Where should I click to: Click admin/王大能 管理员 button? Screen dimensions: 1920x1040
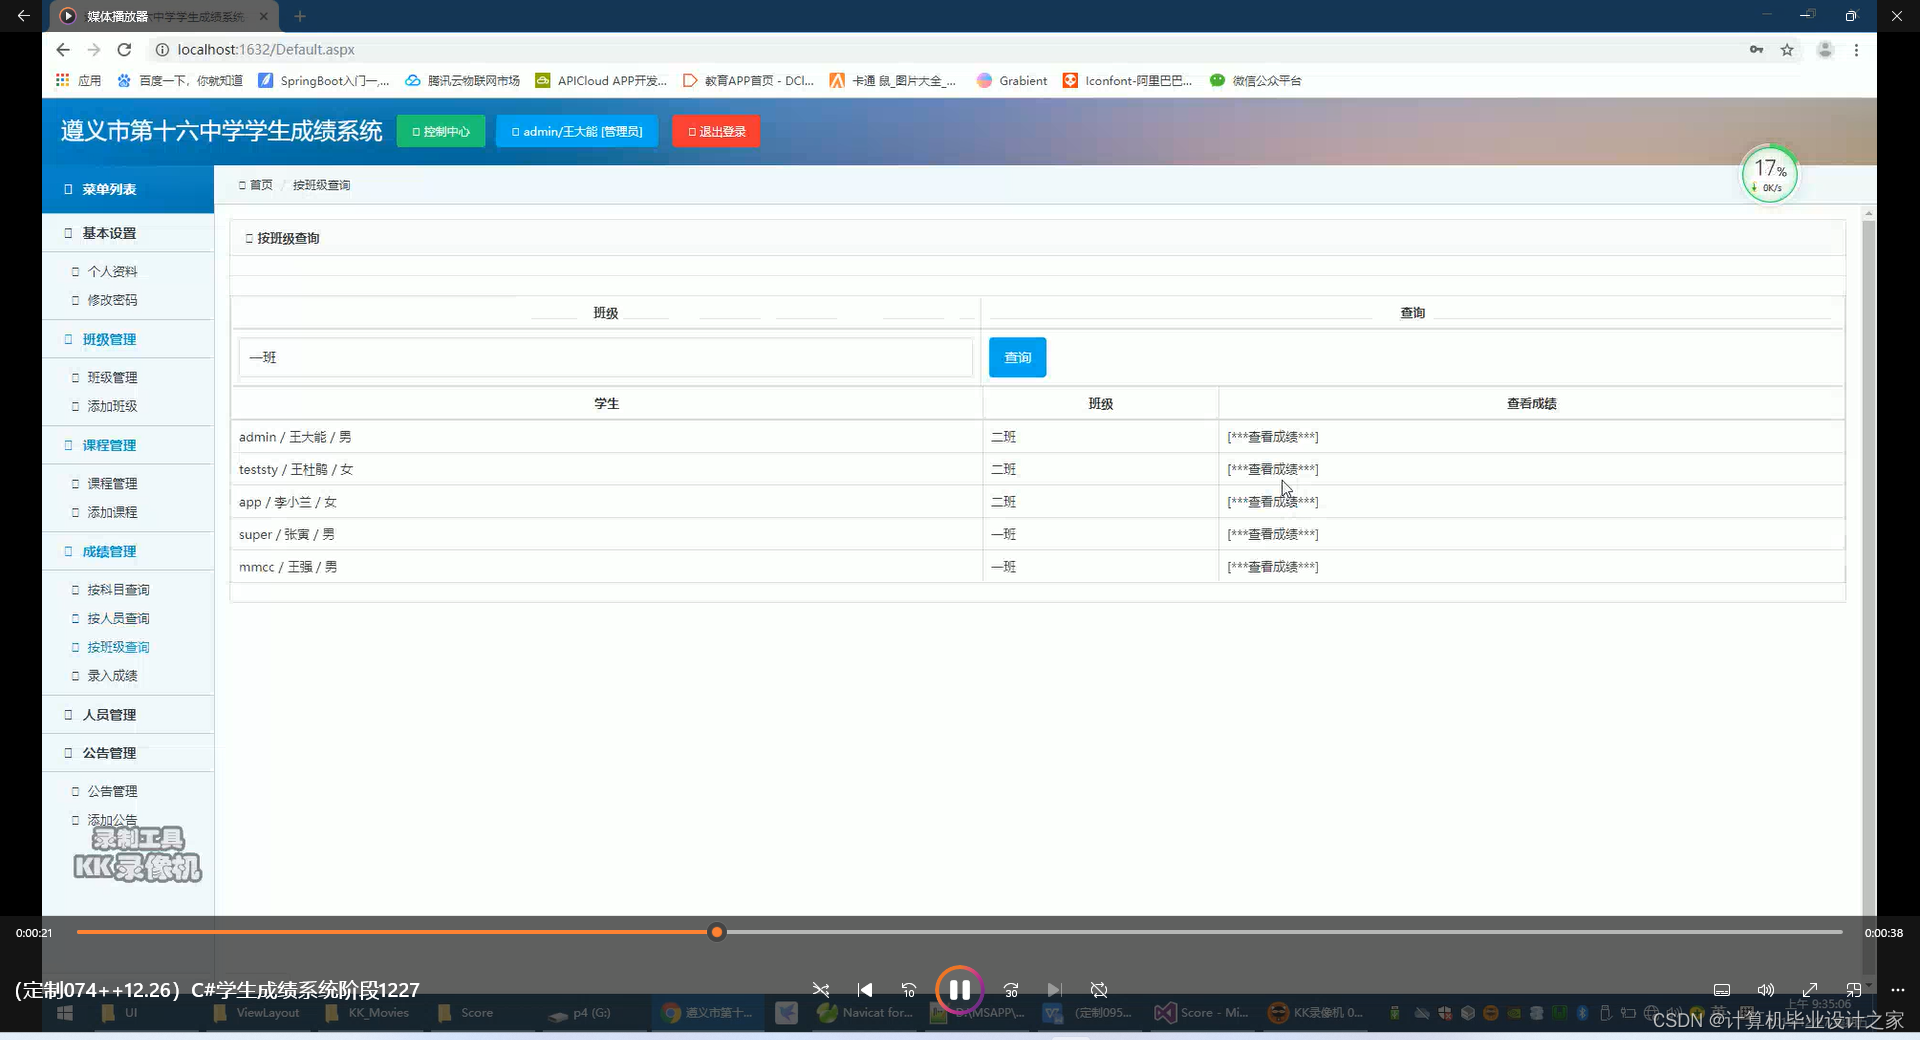(577, 131)
